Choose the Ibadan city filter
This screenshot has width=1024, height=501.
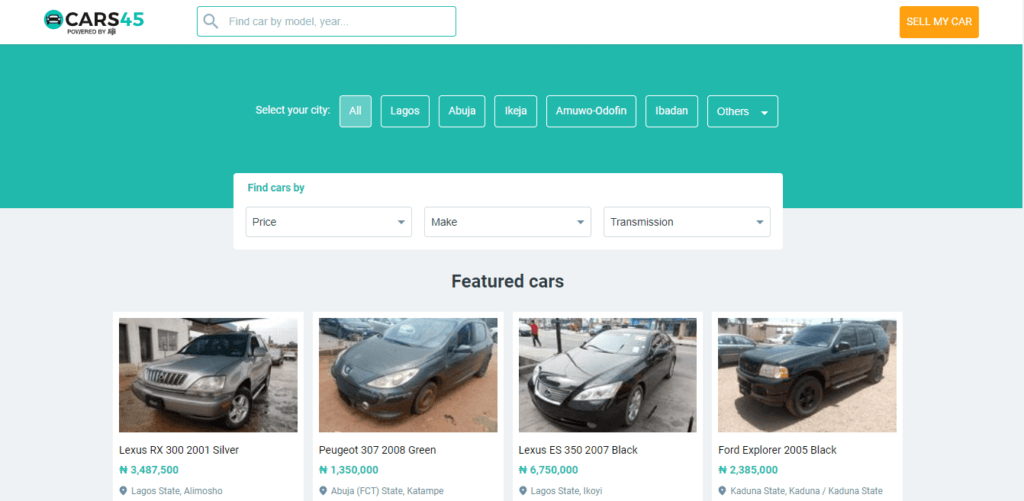point(671,111)
